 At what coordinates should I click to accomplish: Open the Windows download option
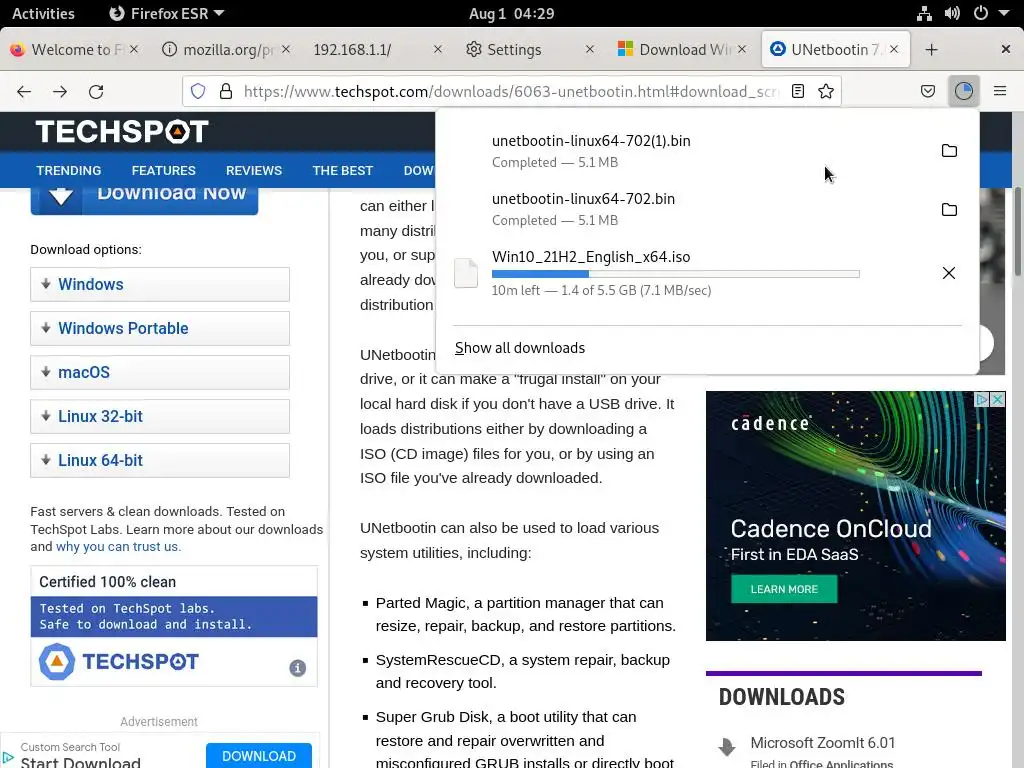pyautogui.click(x=160, y=284)
